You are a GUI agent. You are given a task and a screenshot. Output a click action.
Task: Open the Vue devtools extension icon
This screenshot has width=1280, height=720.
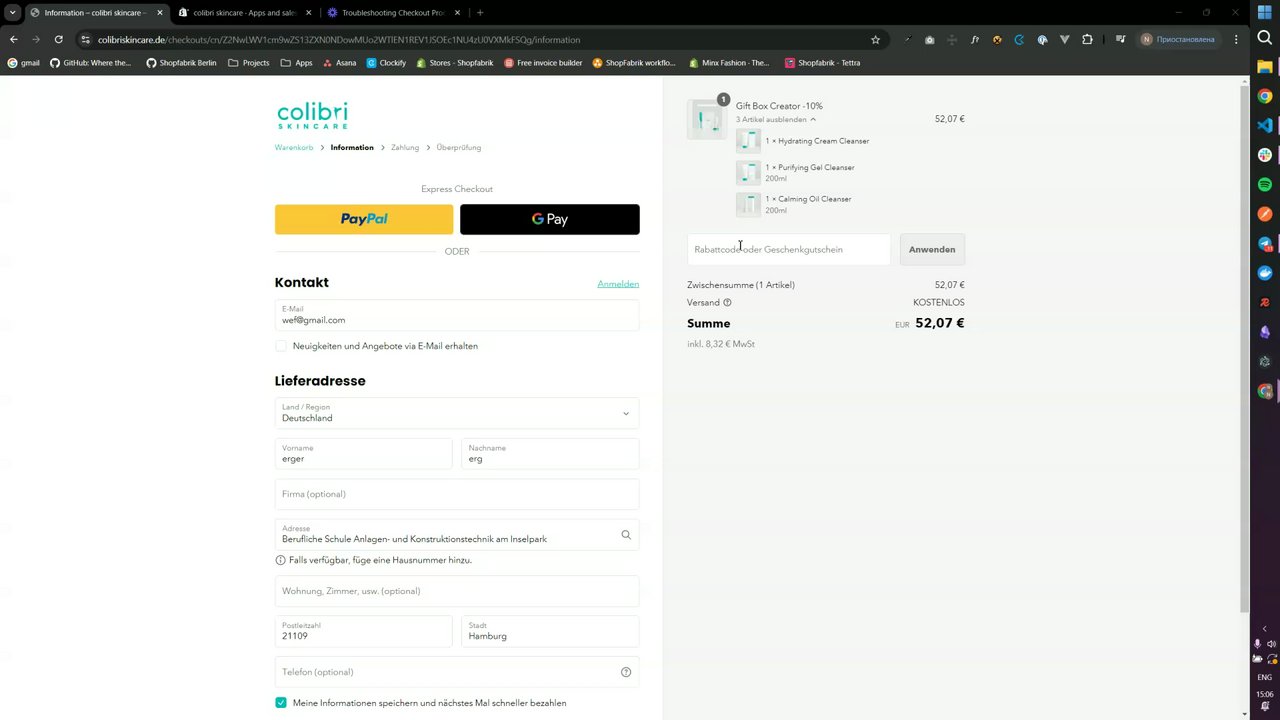1064,39
